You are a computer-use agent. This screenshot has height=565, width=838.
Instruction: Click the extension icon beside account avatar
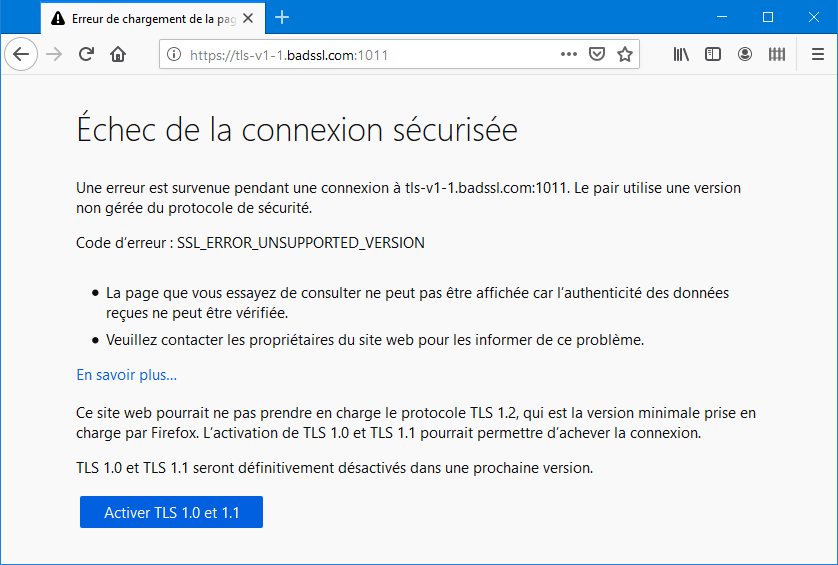(777, 55)
